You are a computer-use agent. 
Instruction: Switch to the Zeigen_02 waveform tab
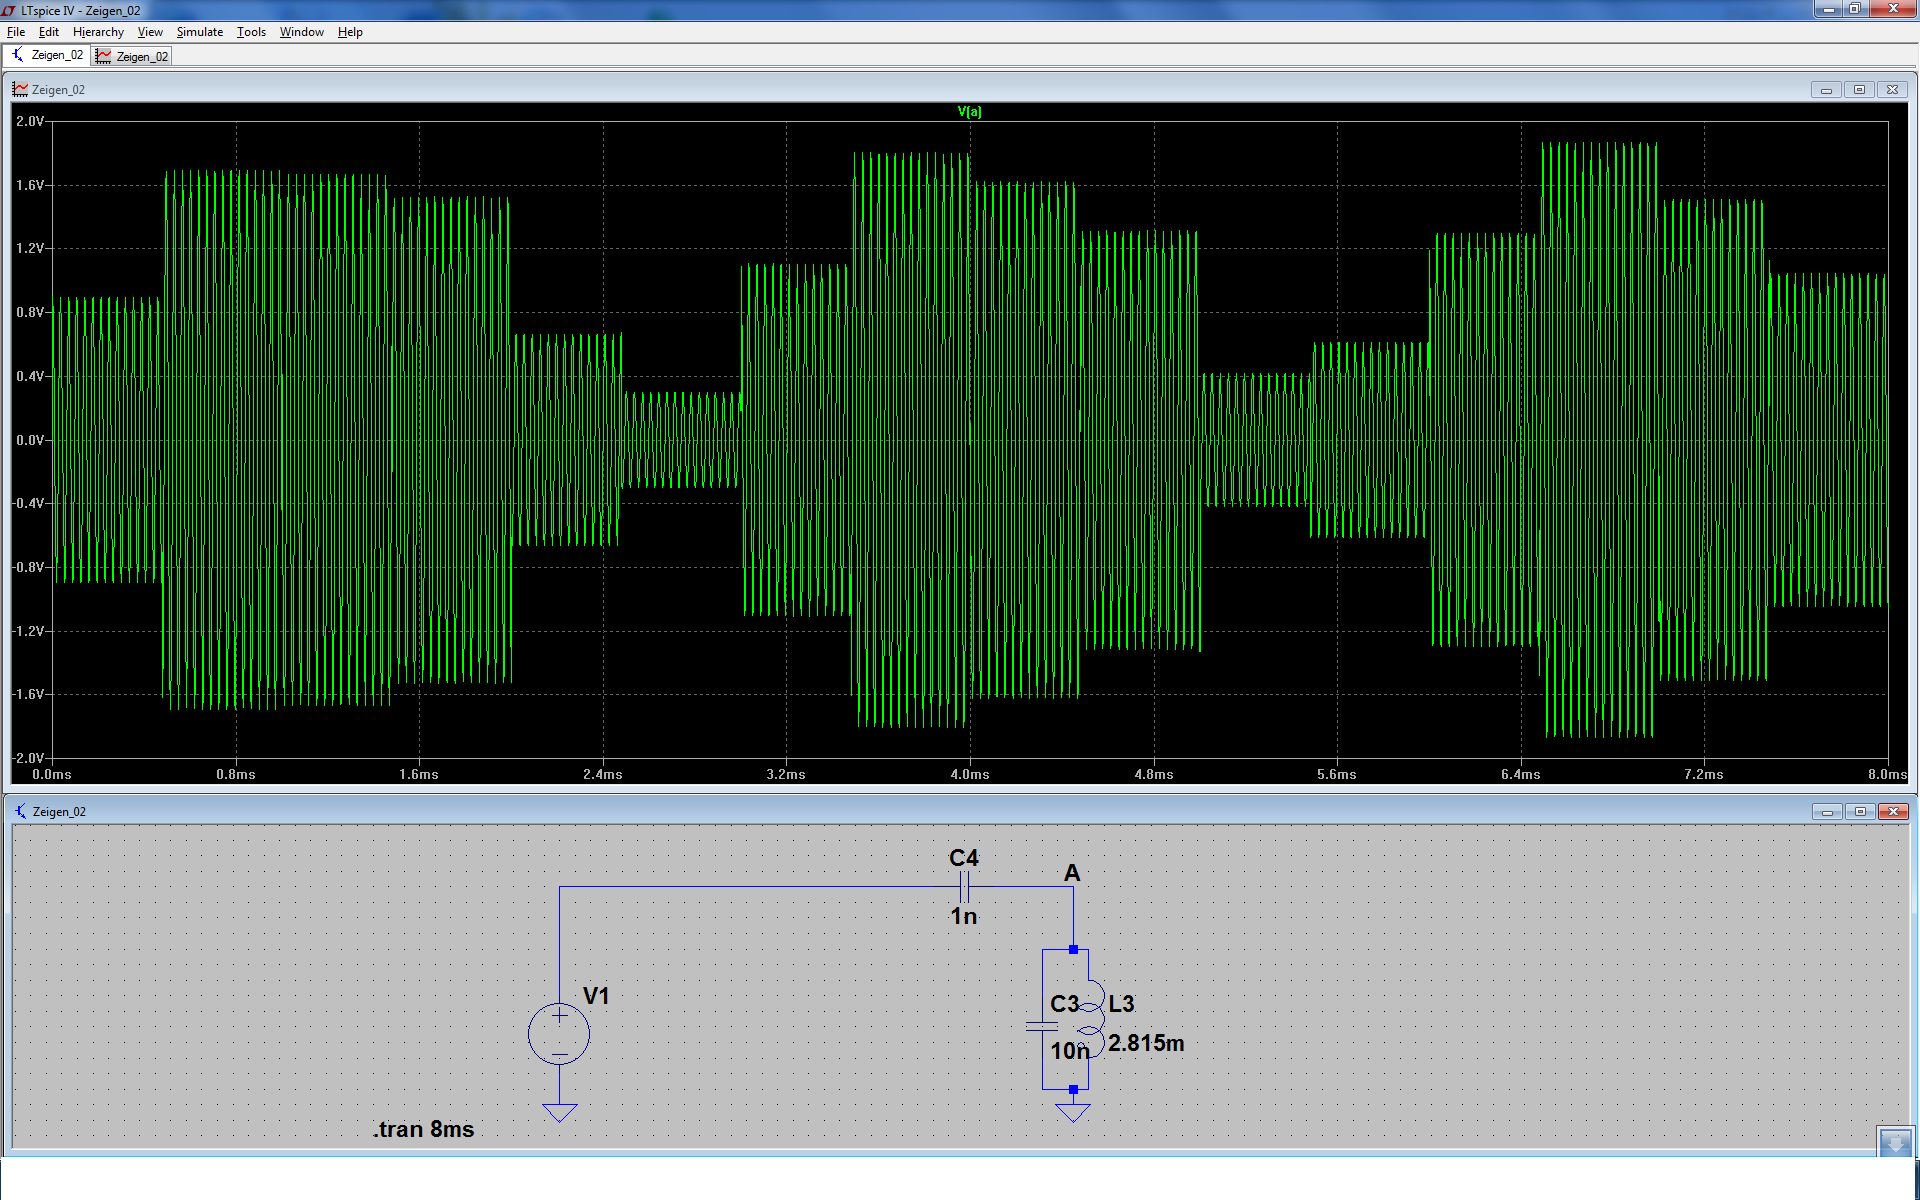[132, 56]
